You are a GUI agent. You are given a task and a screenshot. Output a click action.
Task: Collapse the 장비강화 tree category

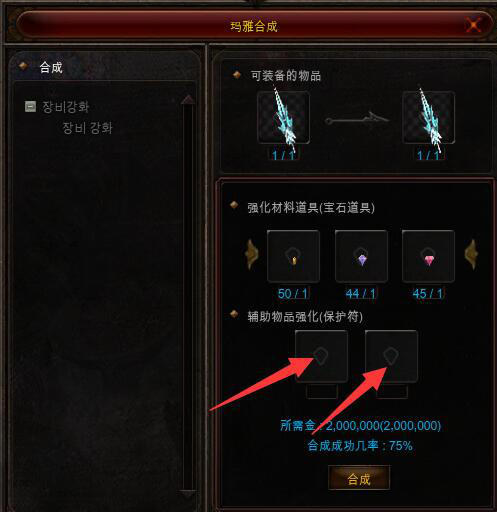(x=30, y=107)
